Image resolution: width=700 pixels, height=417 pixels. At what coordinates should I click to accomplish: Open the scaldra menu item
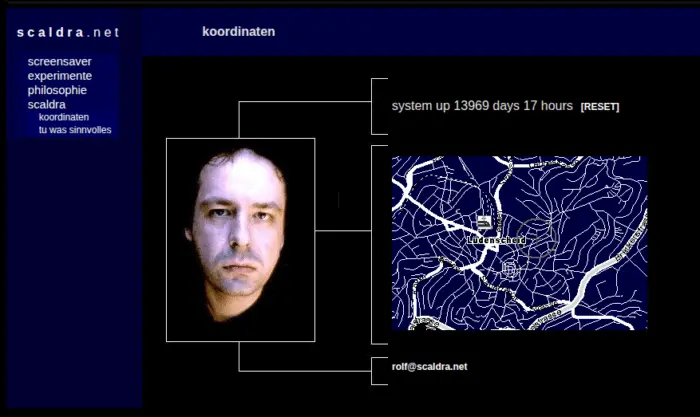(46, 104)
